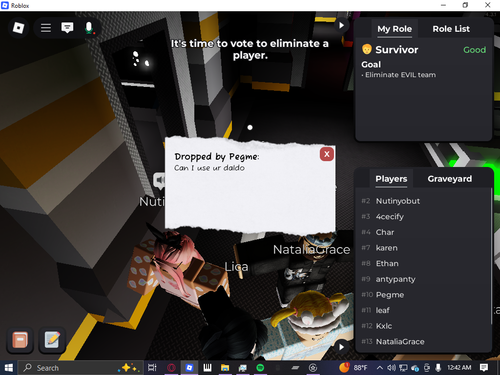The width and height of the screenshot is (500, 375).
Task: Open the Roblox logo menu
Action: pos(18,28)
